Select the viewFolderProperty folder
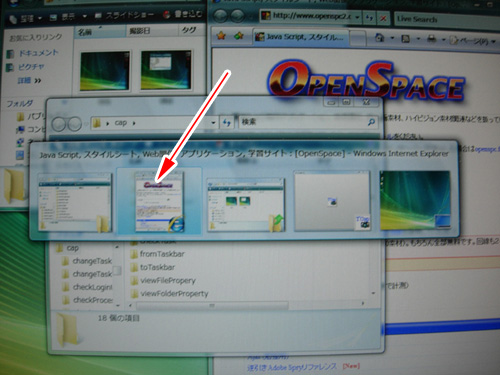The image size is (500, 375). [x=170, y=294]
